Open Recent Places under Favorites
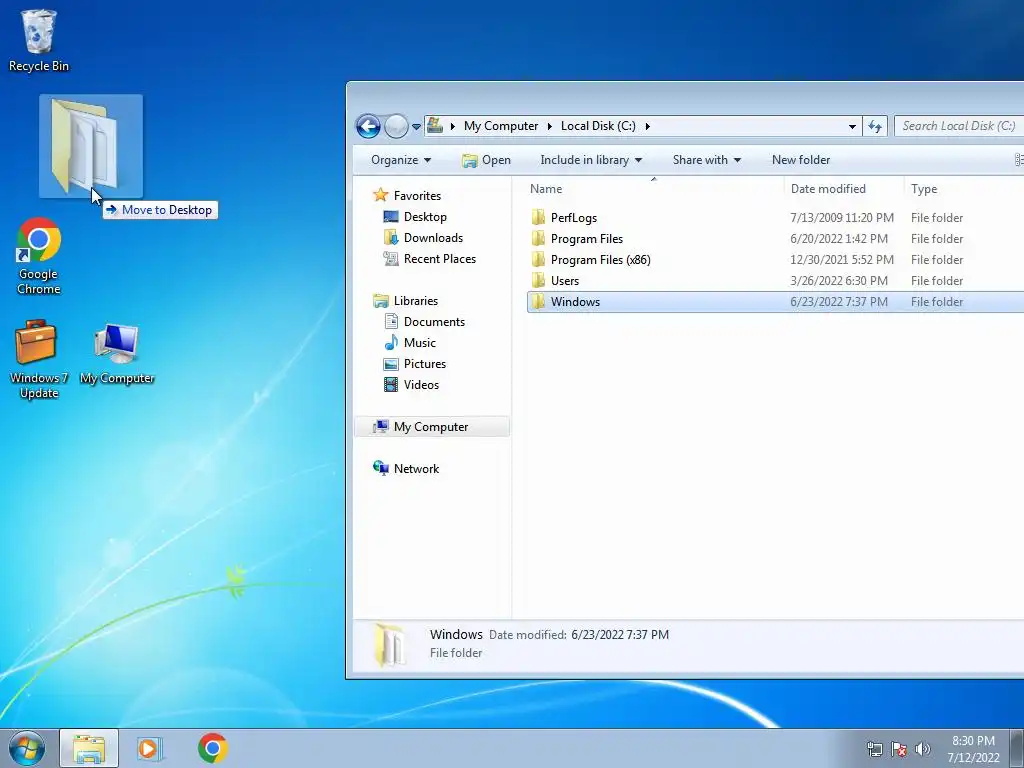Image resolution: width=1024 pixels, height=768 pixels. [440, 259]
